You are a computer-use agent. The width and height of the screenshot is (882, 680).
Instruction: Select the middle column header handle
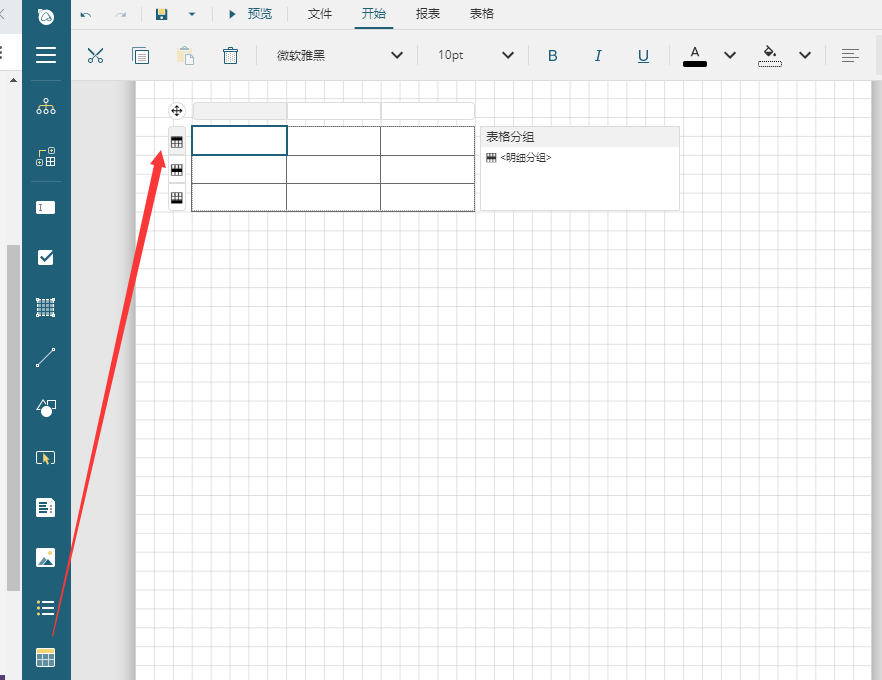(x=334, y=111)
